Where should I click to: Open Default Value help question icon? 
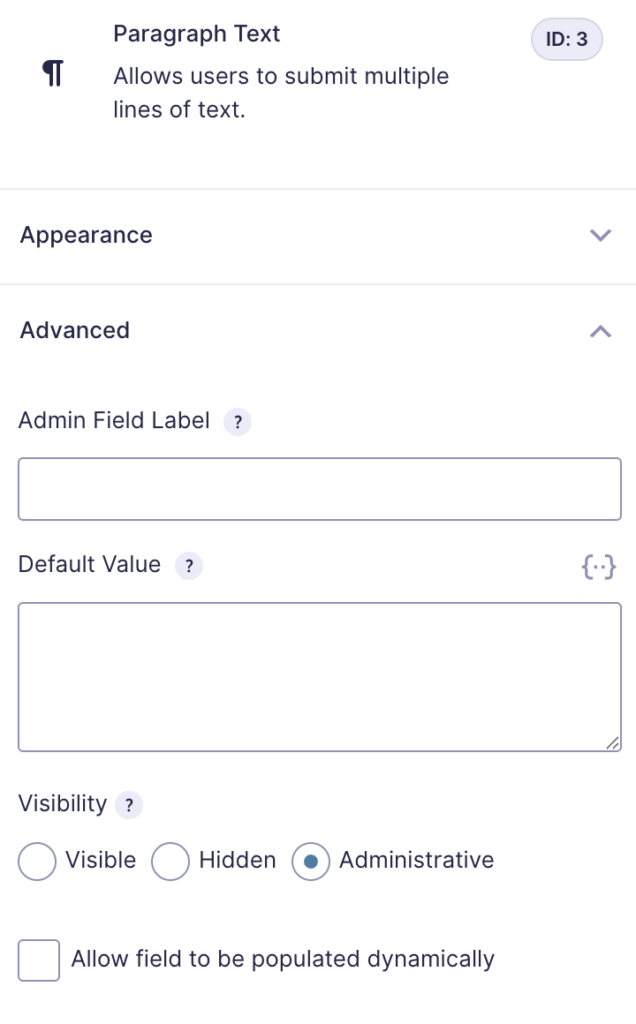click(x=189, y=566)
